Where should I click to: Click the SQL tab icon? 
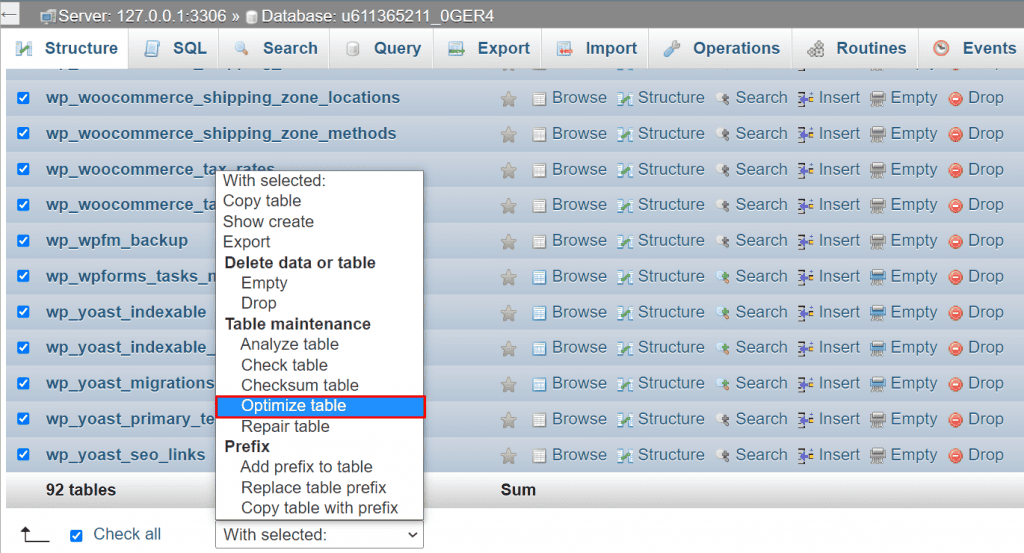152,49
